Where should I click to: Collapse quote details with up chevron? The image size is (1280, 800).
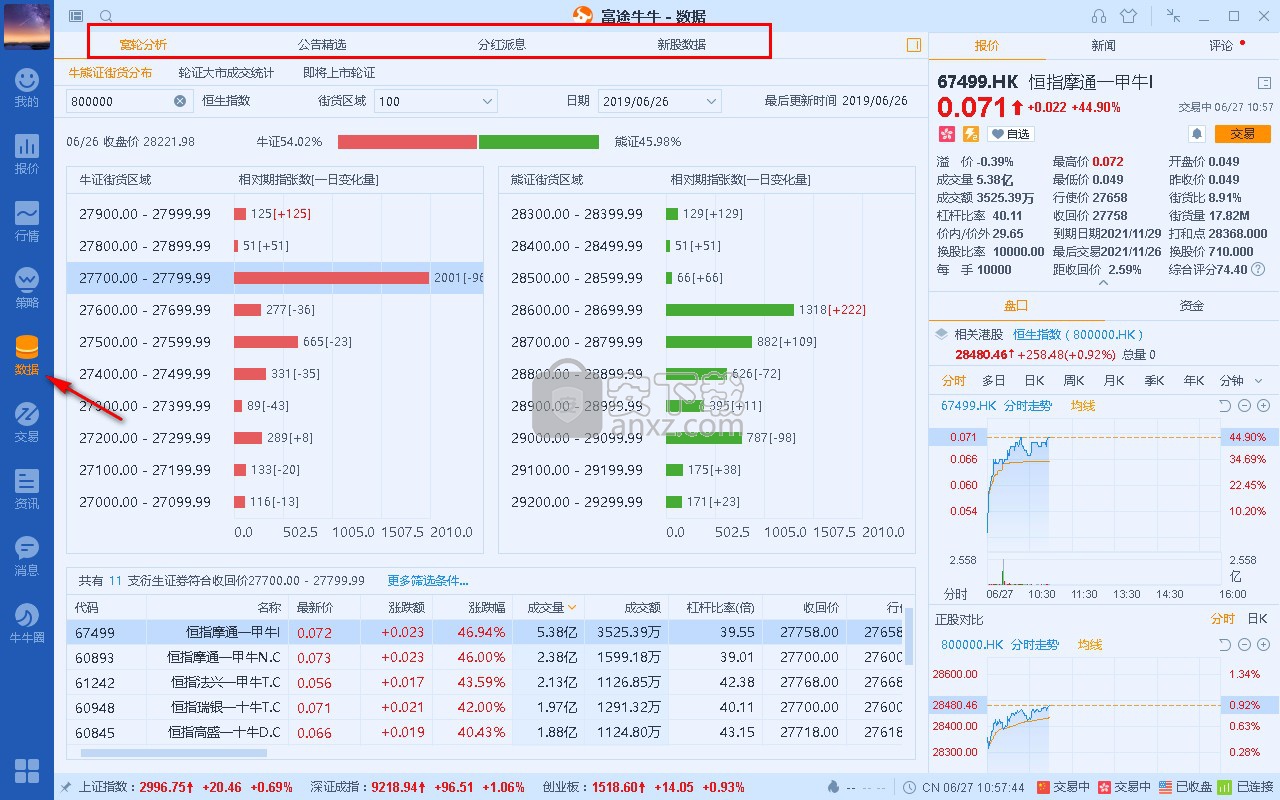pos(1104,283)
